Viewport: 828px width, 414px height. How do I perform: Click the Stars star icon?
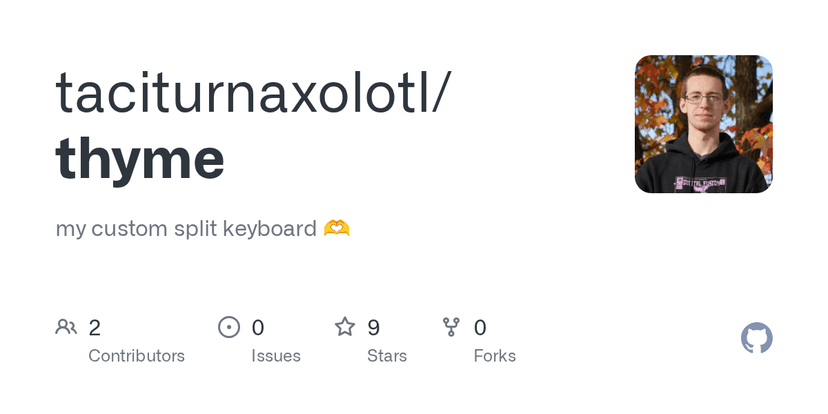pyautogui.click(x=345, y=327)
